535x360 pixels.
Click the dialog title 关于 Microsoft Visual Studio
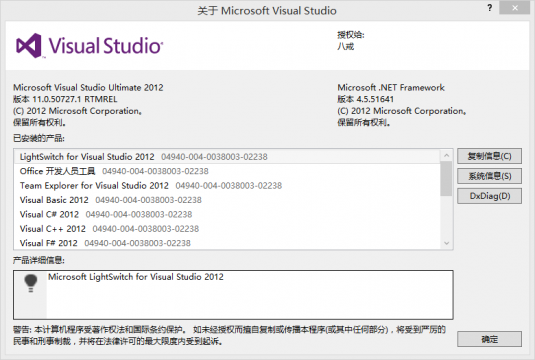coord(267,11)
